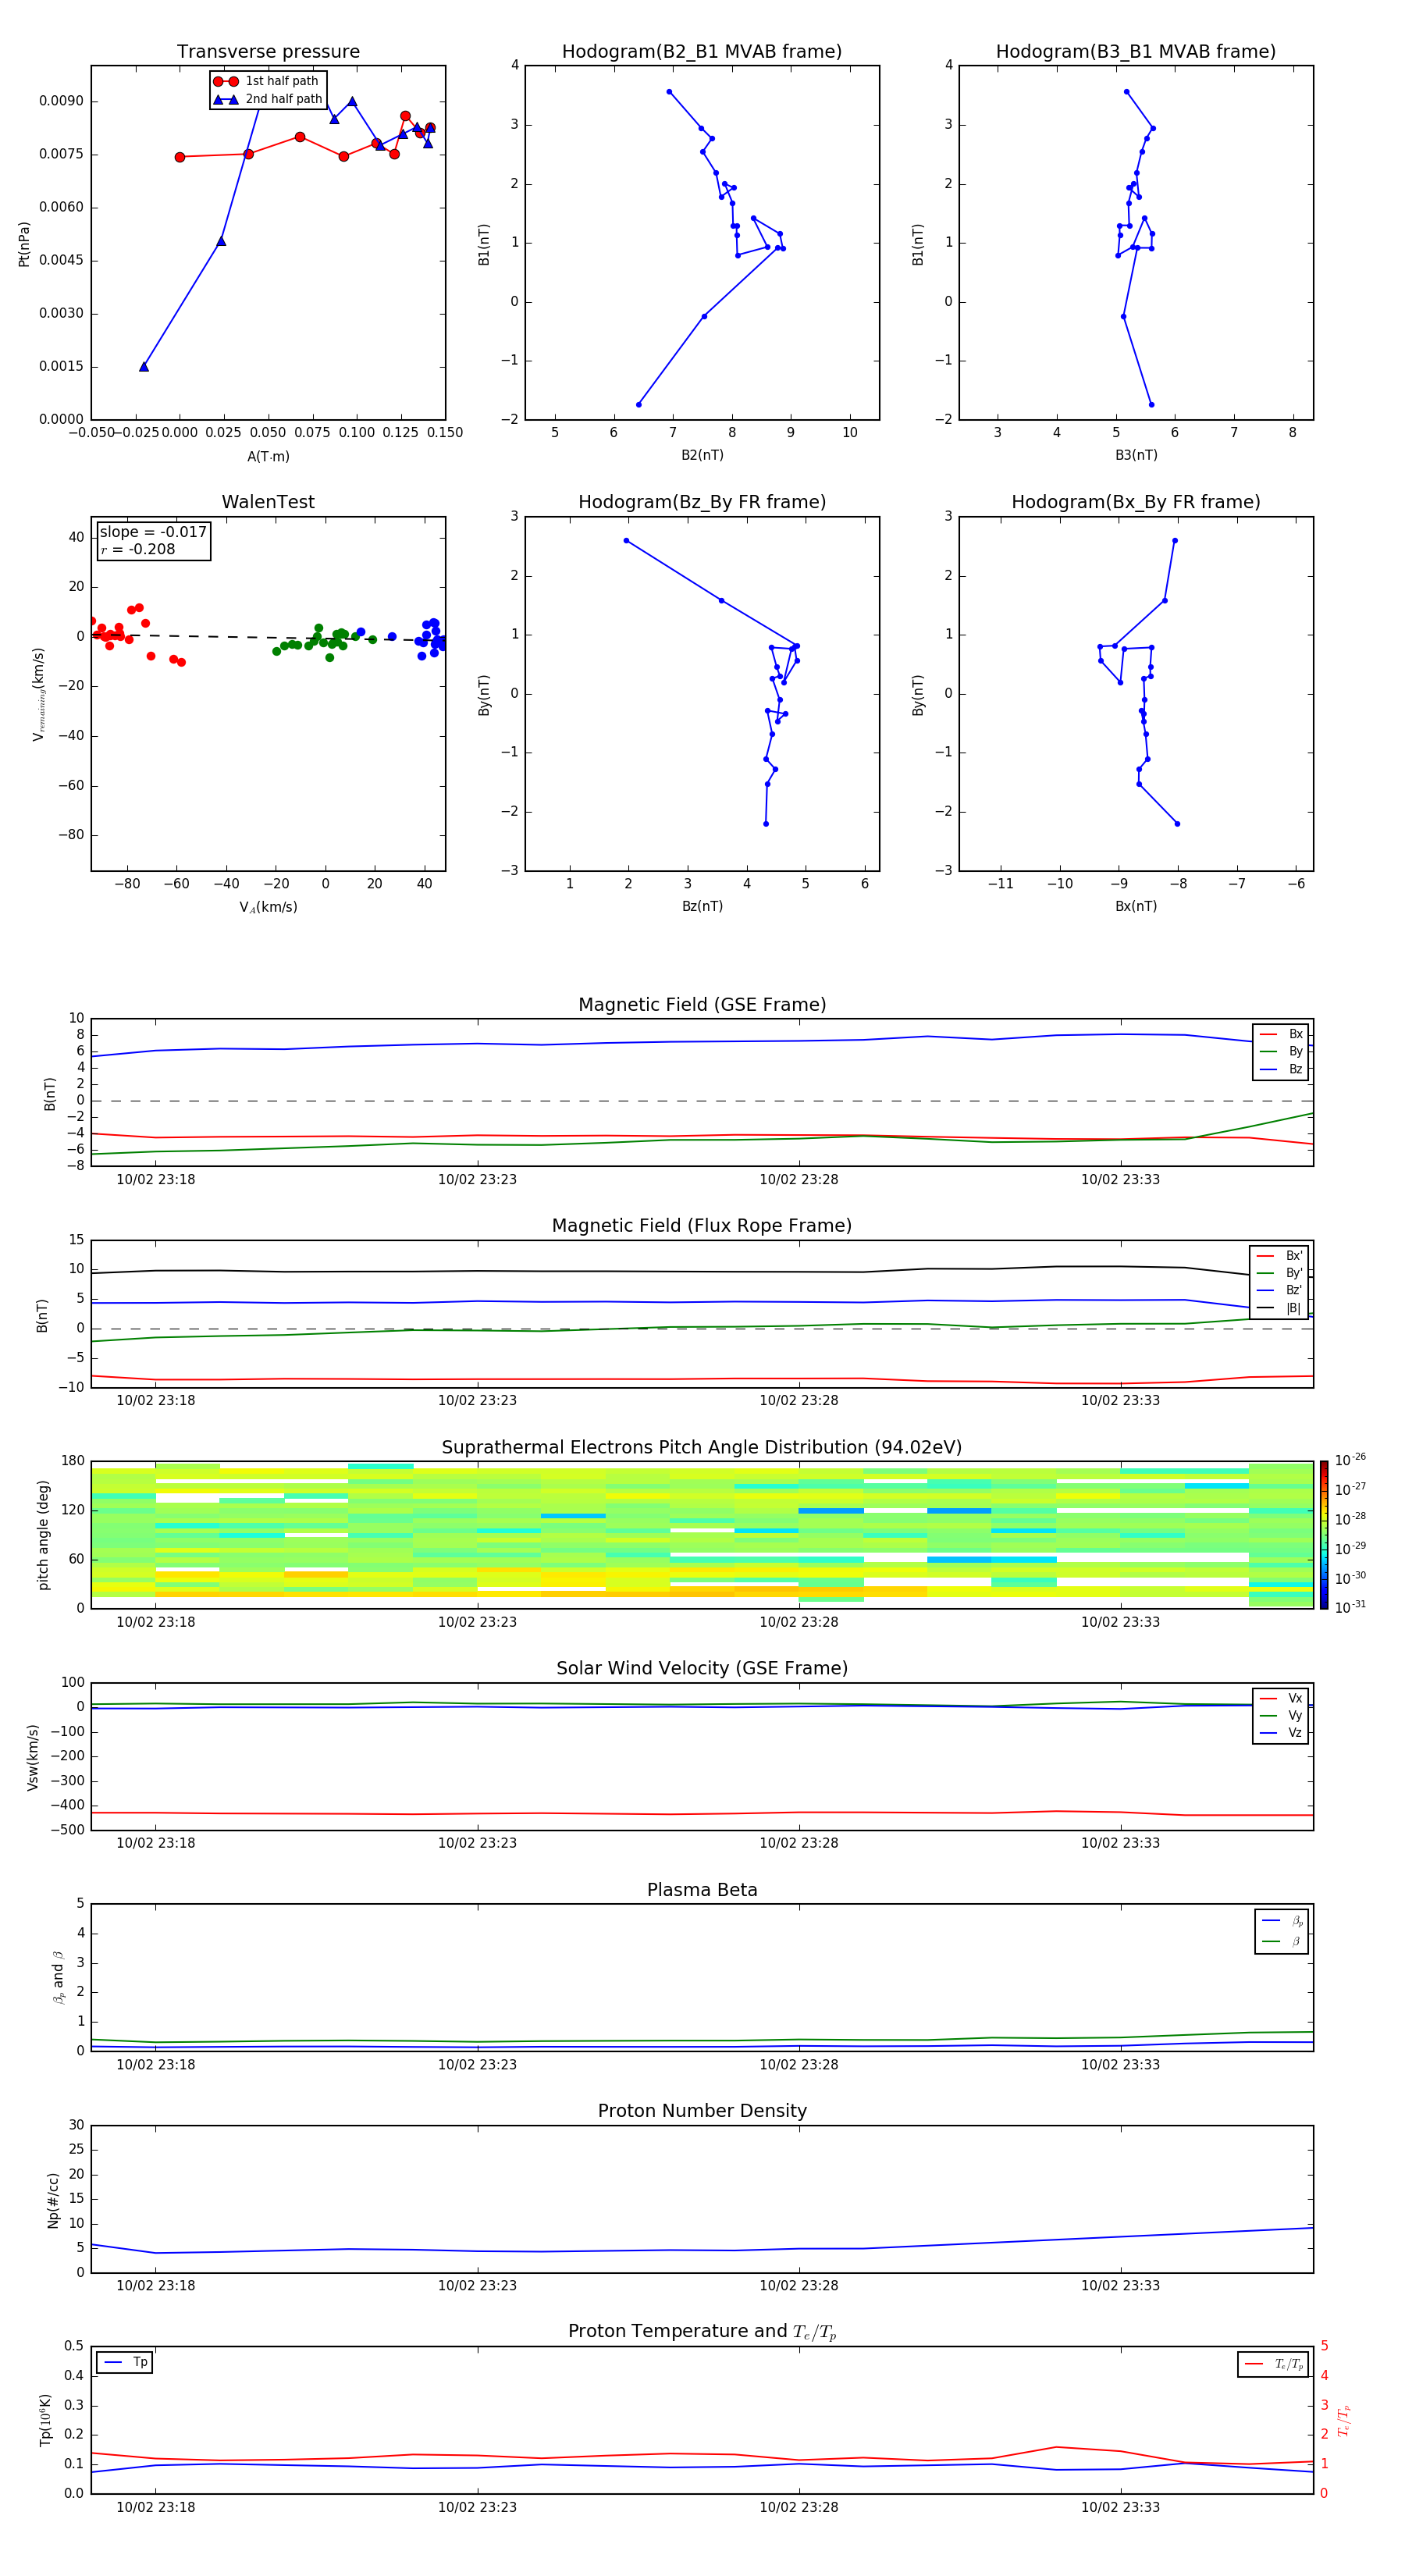The width and height of the screenshot is (1405, 2576).
Task: Click the "B3(nT)" x-axis label
Action: click(x=1136, y=456)
